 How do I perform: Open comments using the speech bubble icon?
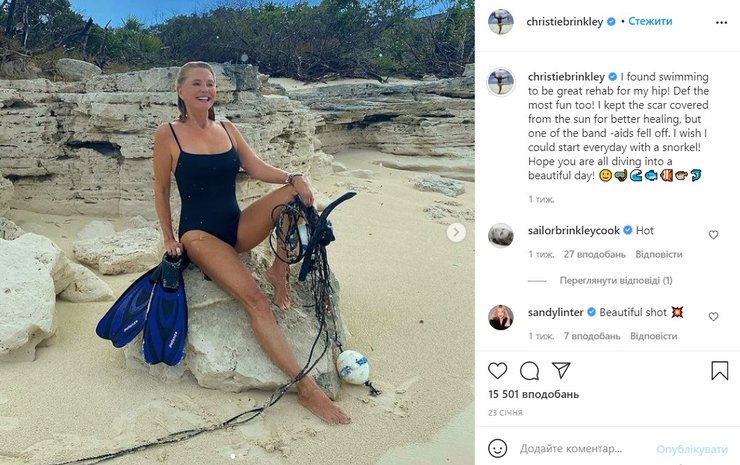coord(530,370)
